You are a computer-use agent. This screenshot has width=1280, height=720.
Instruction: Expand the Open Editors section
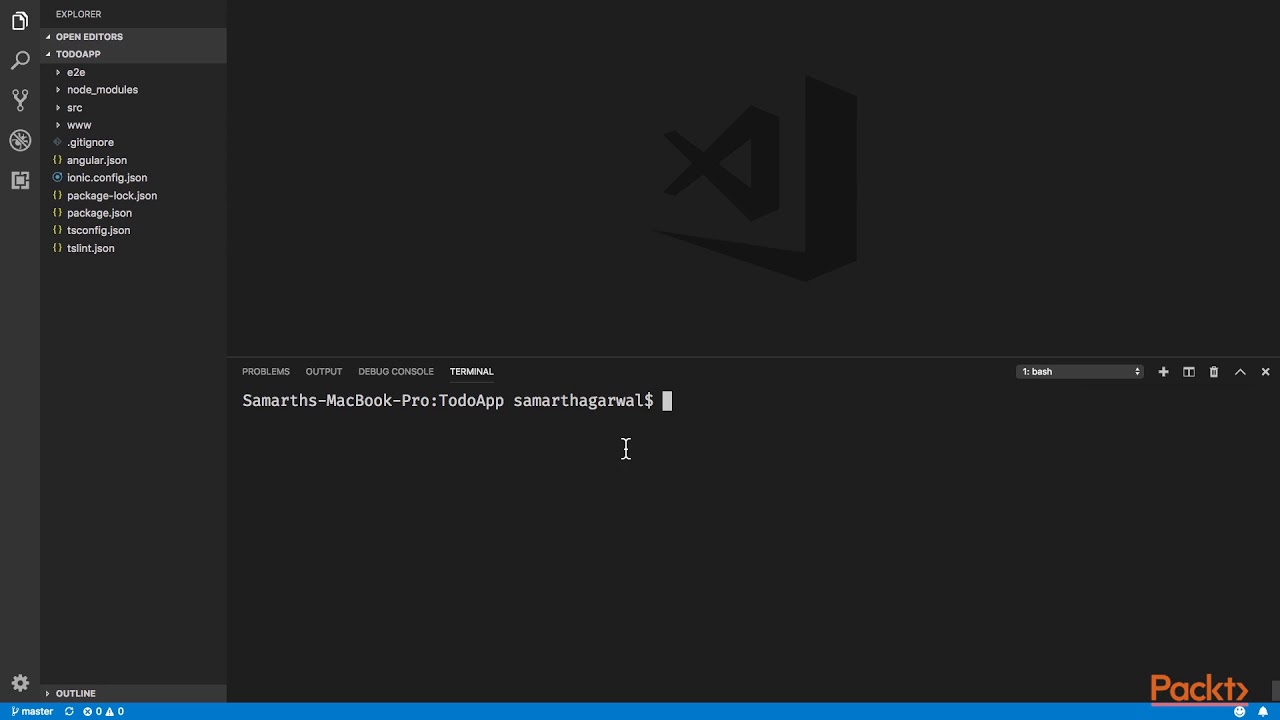pyautogui.click(x=134, y=37)
